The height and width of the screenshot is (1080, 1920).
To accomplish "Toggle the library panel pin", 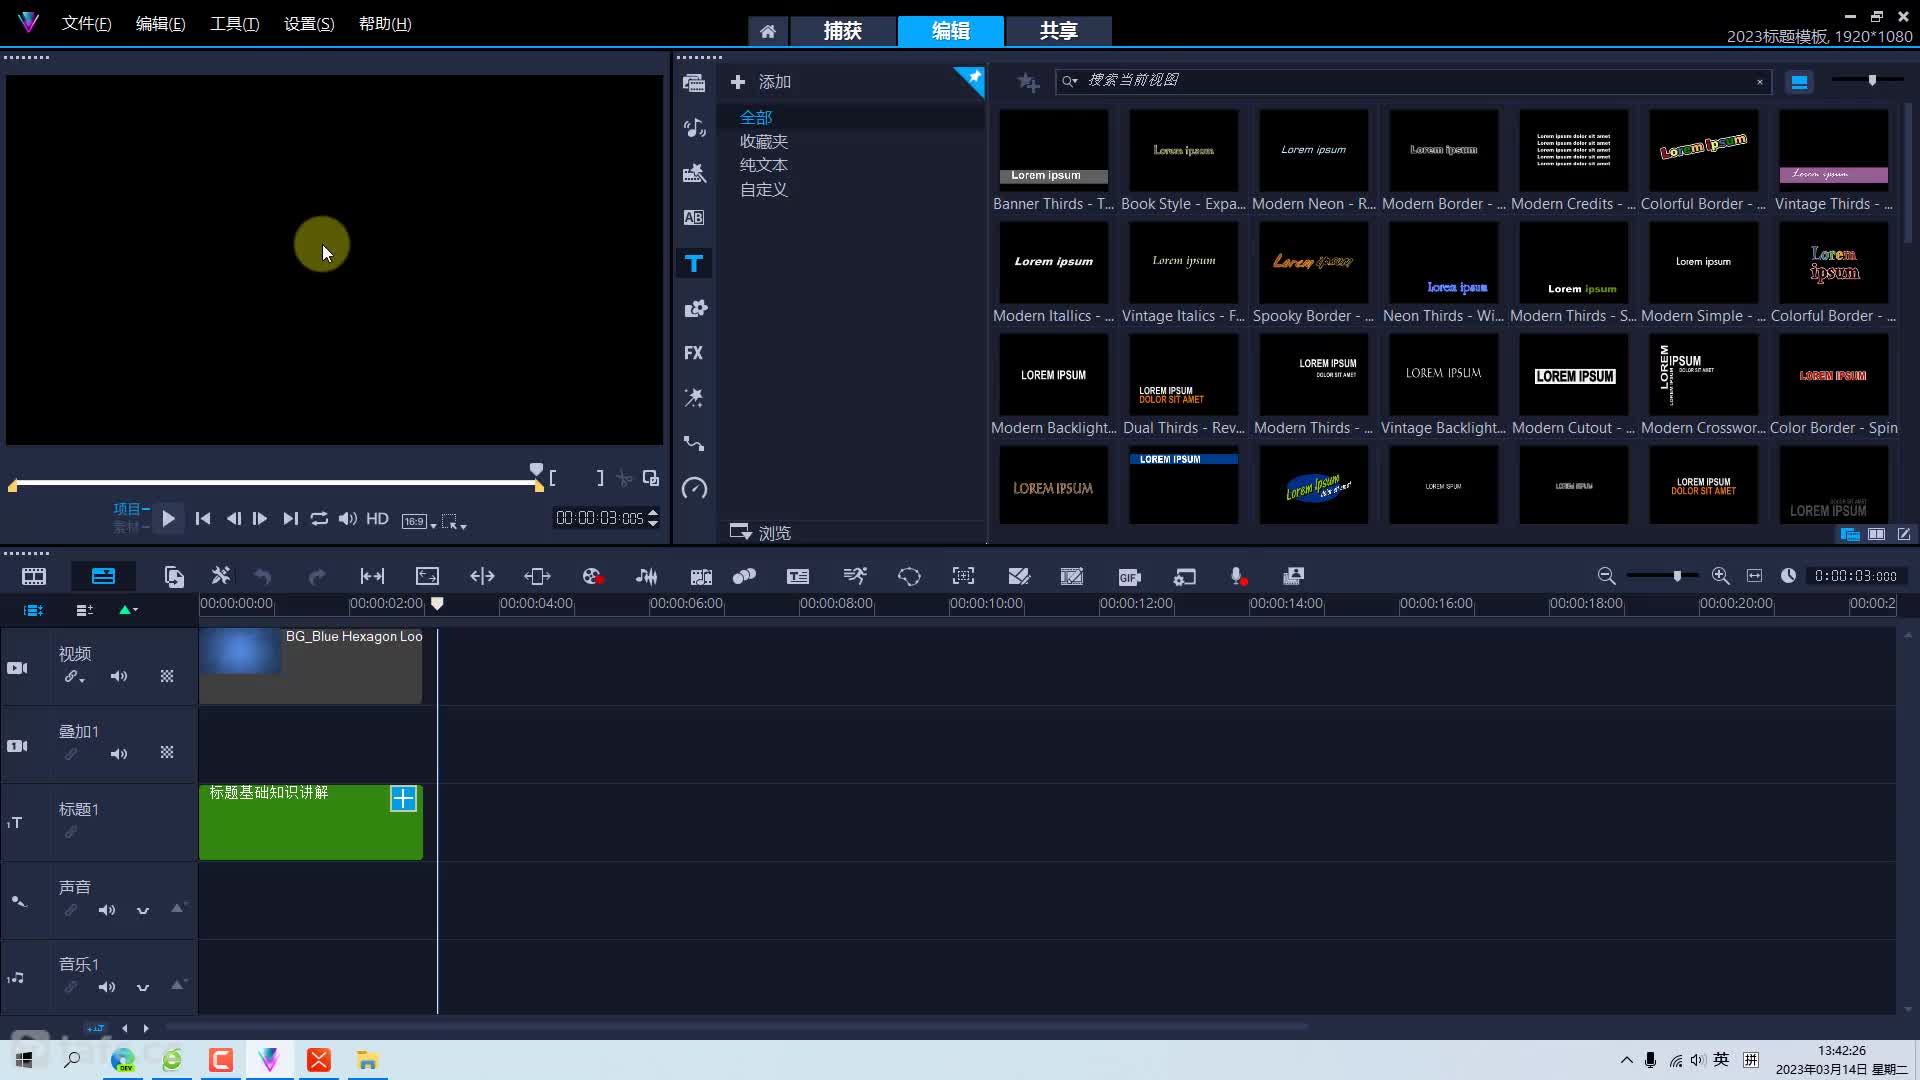I will pyautogui.click(x=970, y=80).
